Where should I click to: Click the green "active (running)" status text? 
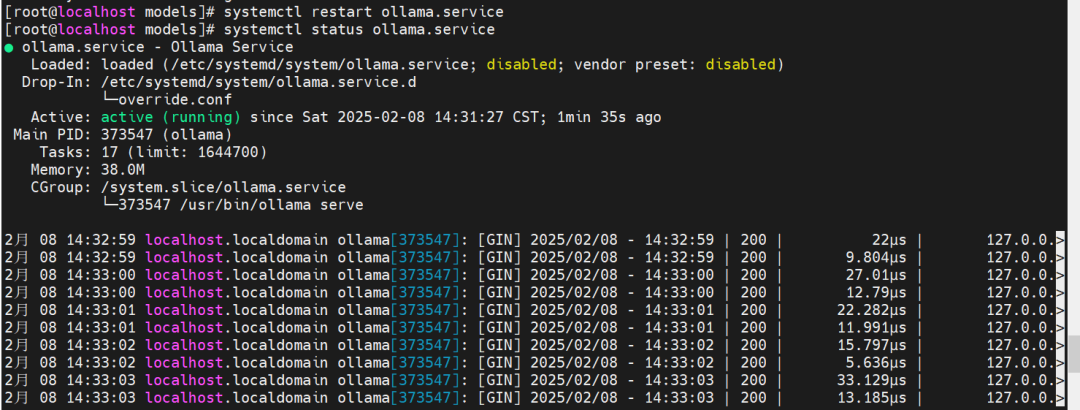click(173, 117)
